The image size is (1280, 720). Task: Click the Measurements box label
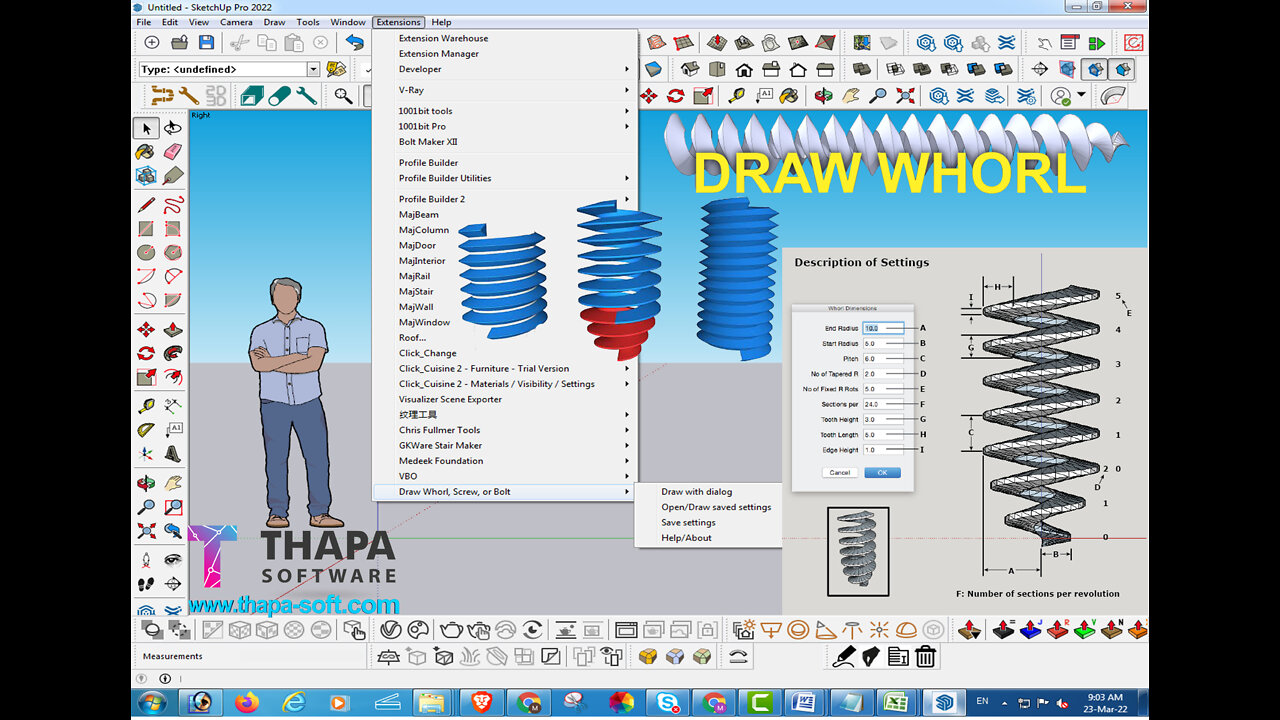pyautogui.click(x=172, y=656)
